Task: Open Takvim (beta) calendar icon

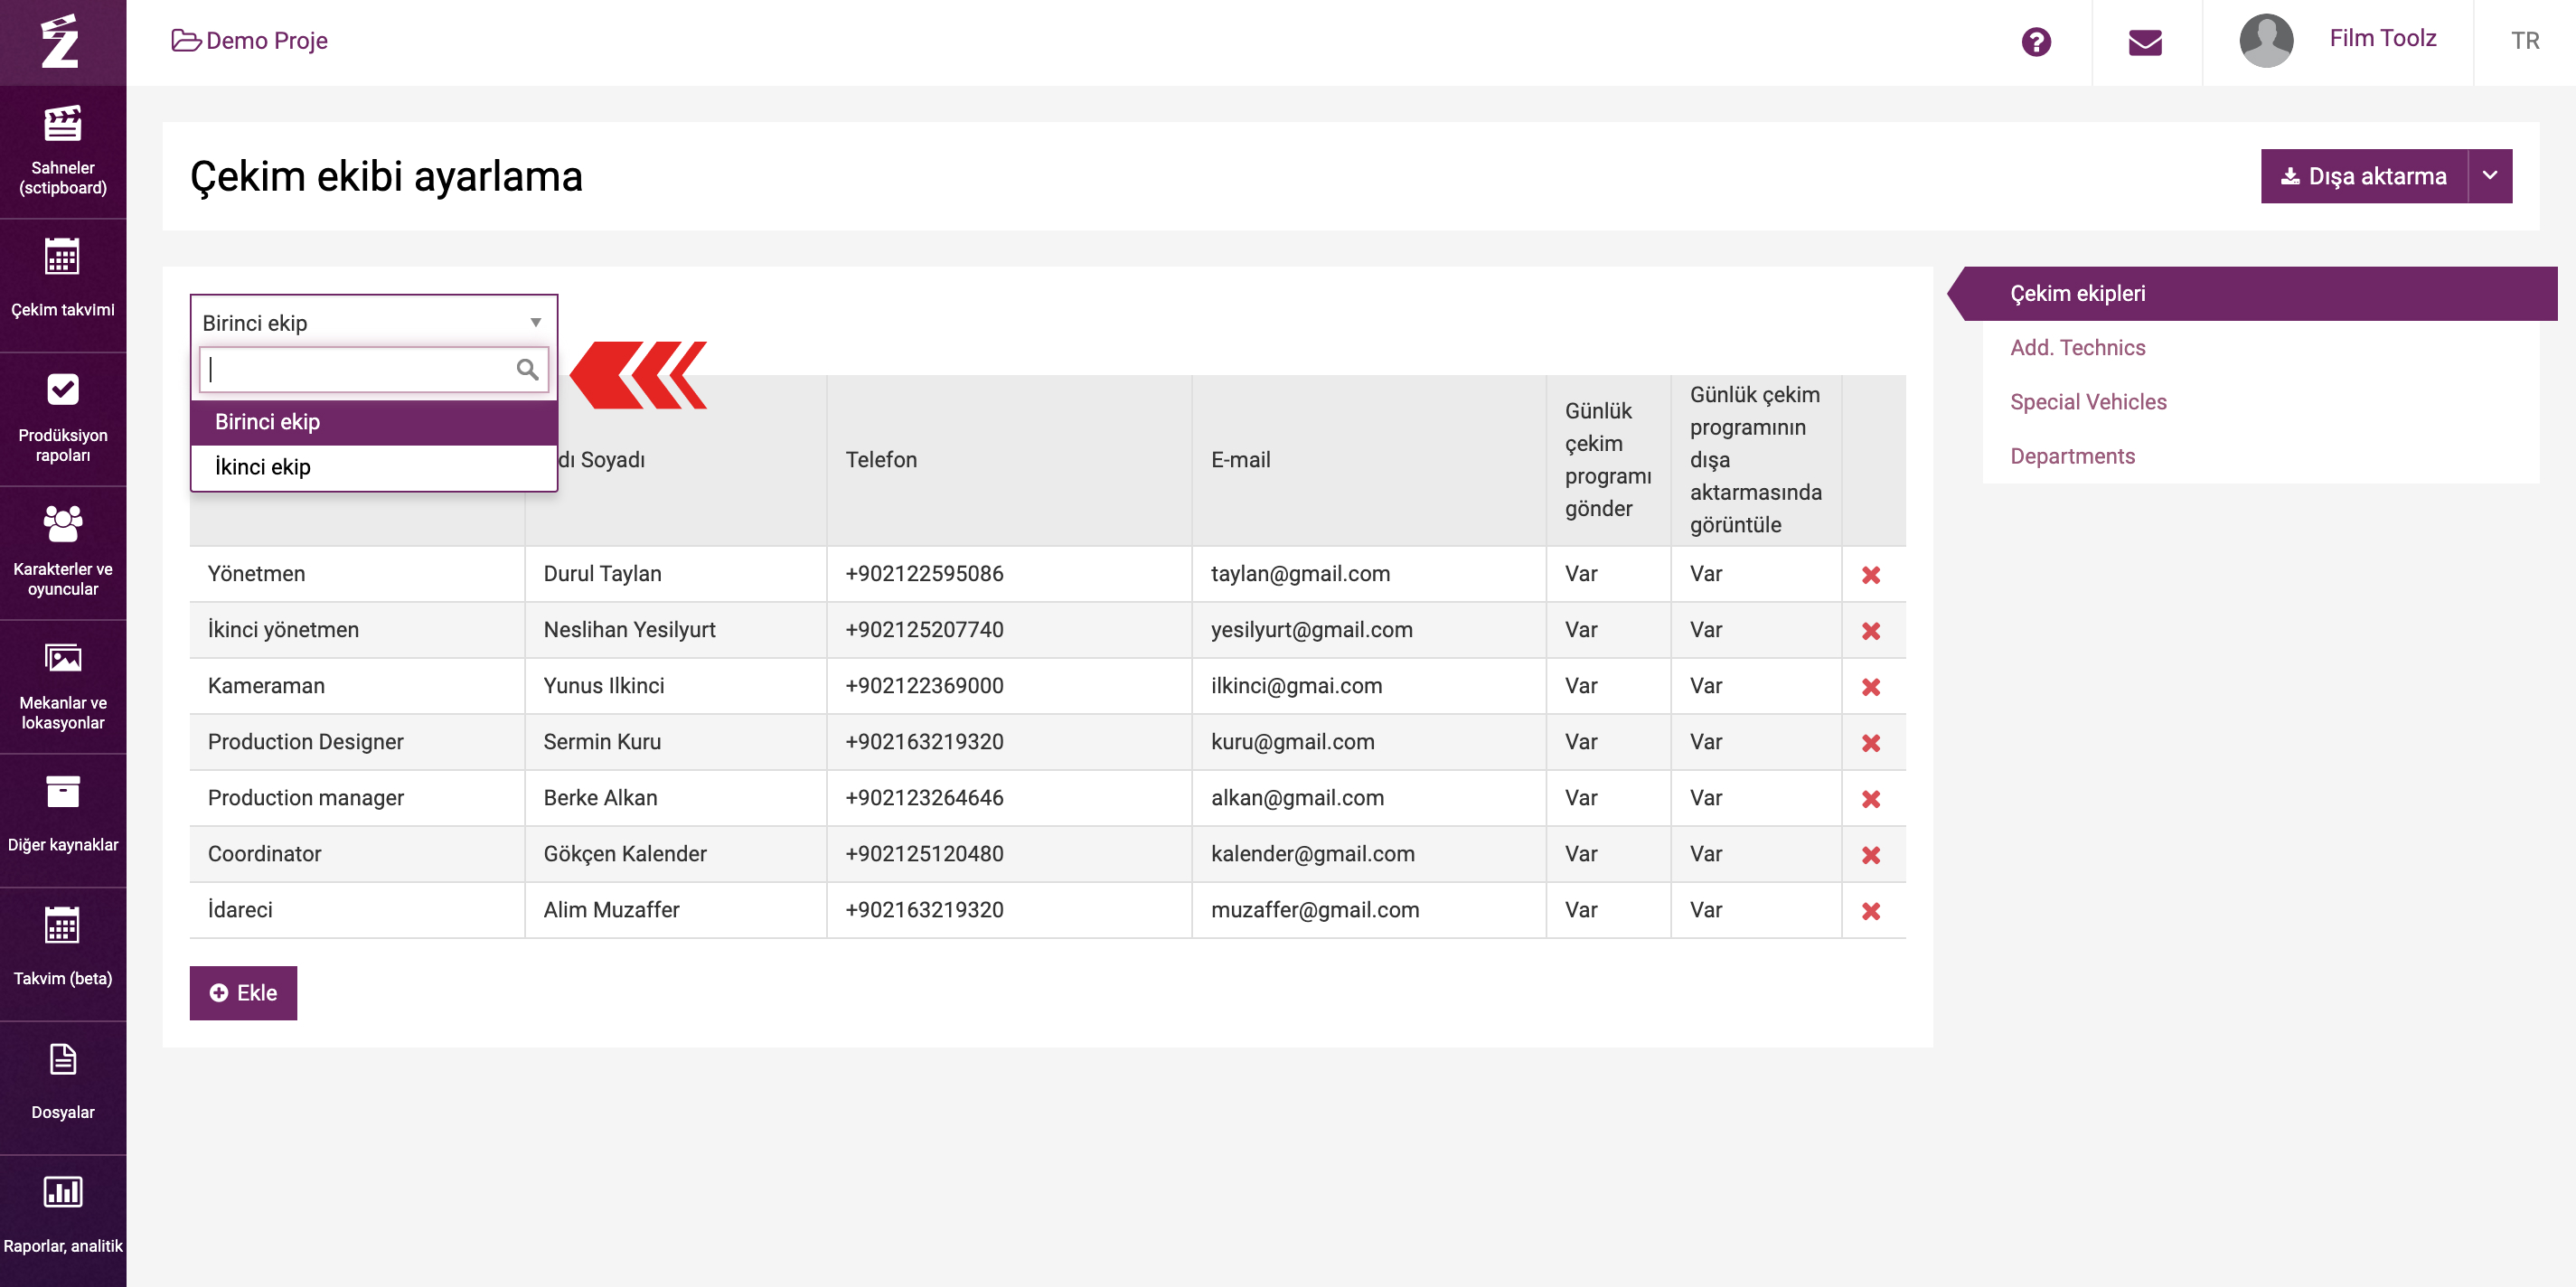Action: 63,925
